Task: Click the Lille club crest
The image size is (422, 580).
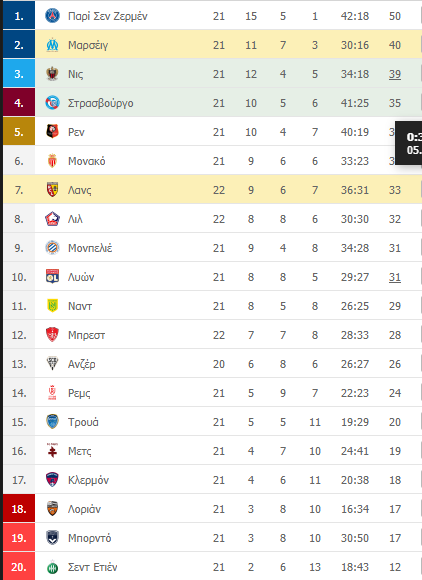Action: (53, 219)
